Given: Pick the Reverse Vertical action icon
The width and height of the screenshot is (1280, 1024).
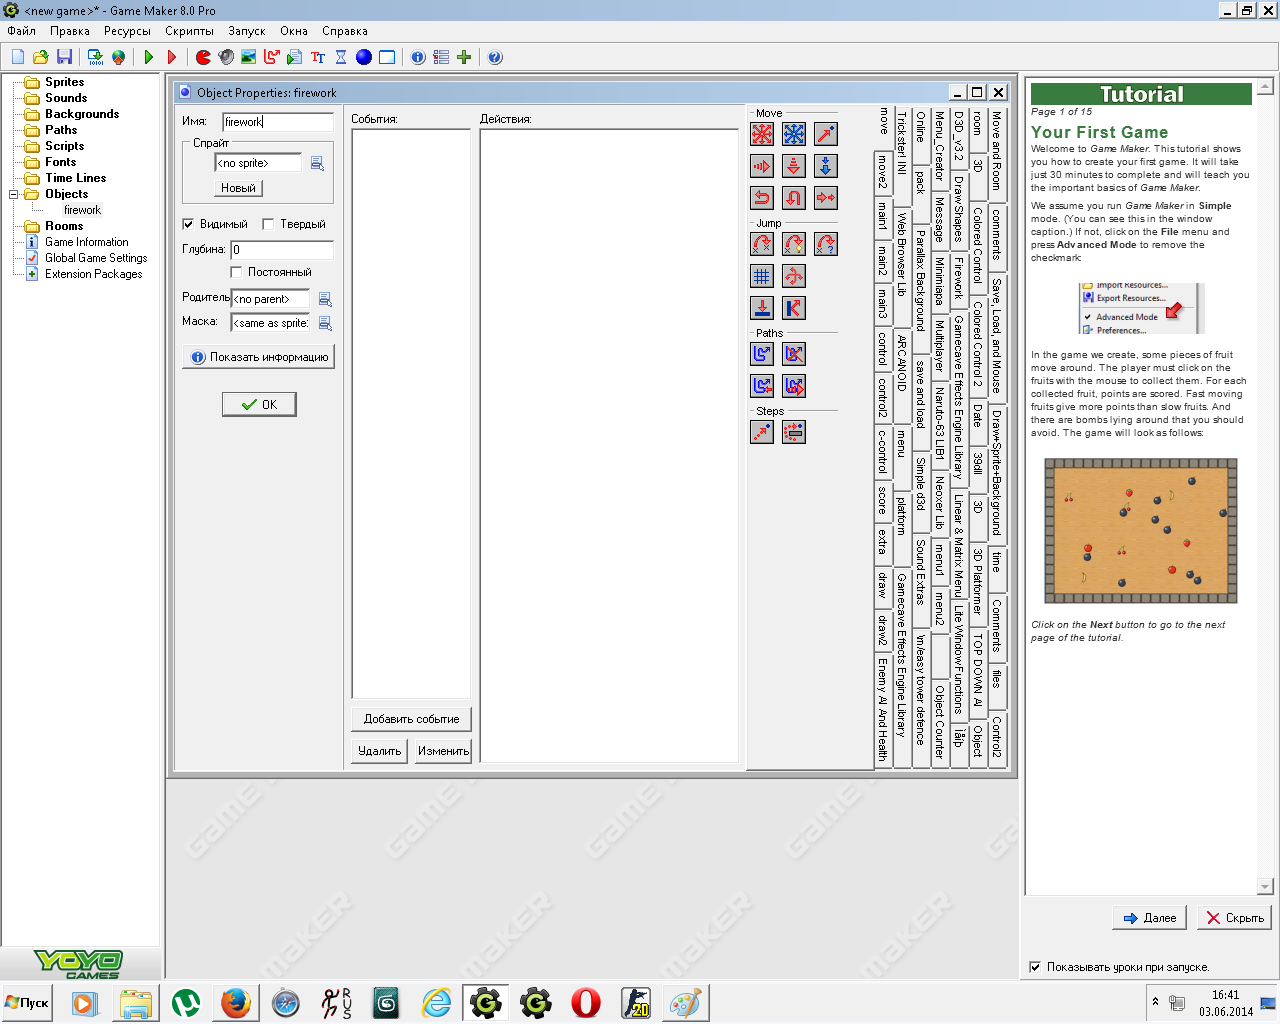Looking at the screenshot, I should 794,198.
